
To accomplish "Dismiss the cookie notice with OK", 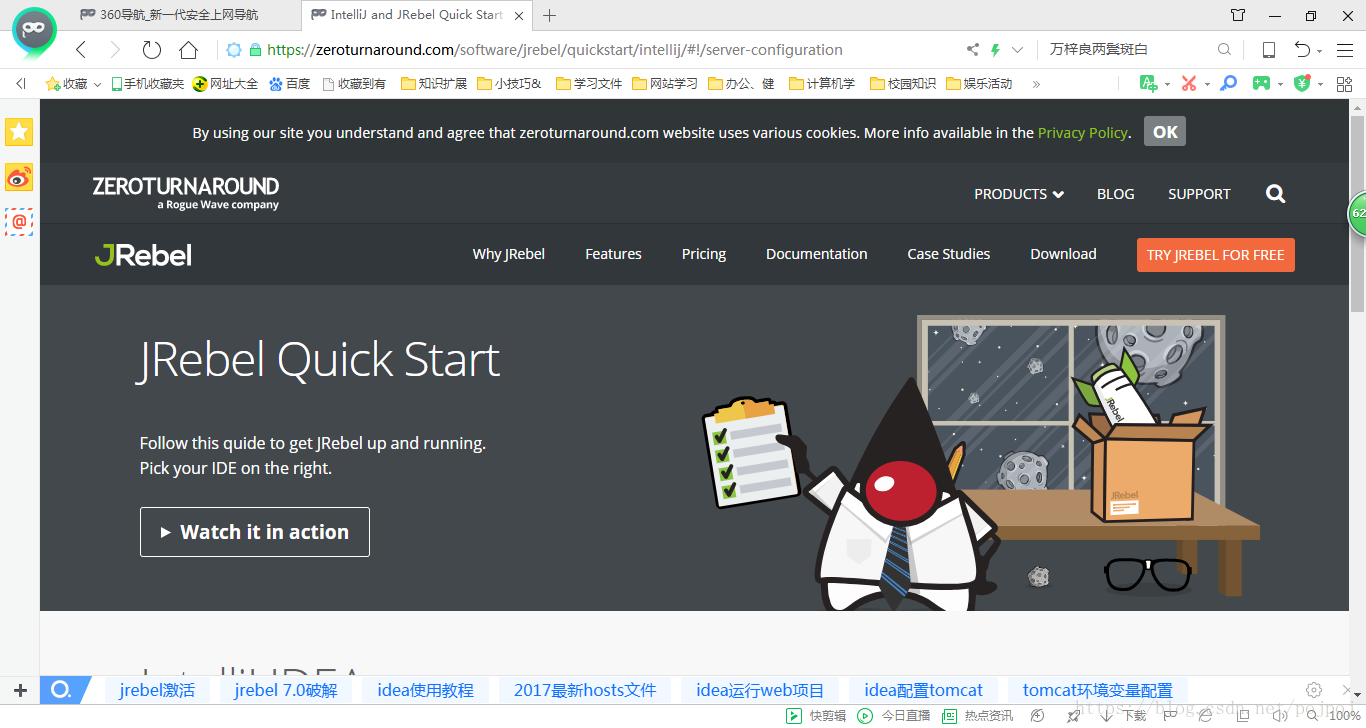I will [x=1165, y=131].
